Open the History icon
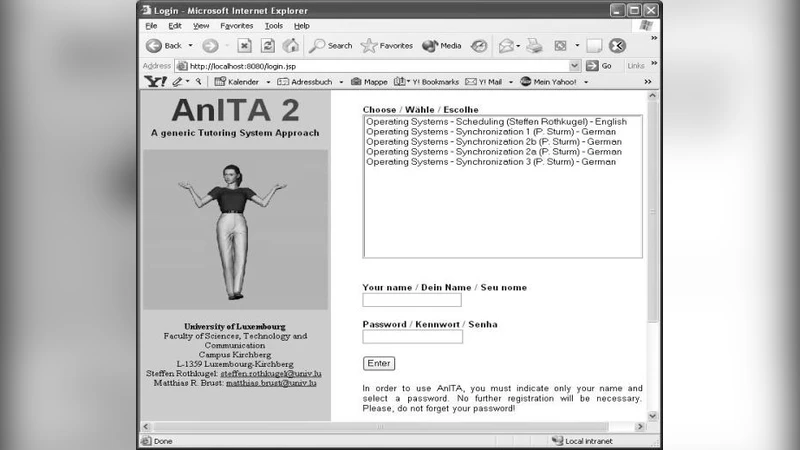Viewport: 800px width, 450px height. coord(479,46)
